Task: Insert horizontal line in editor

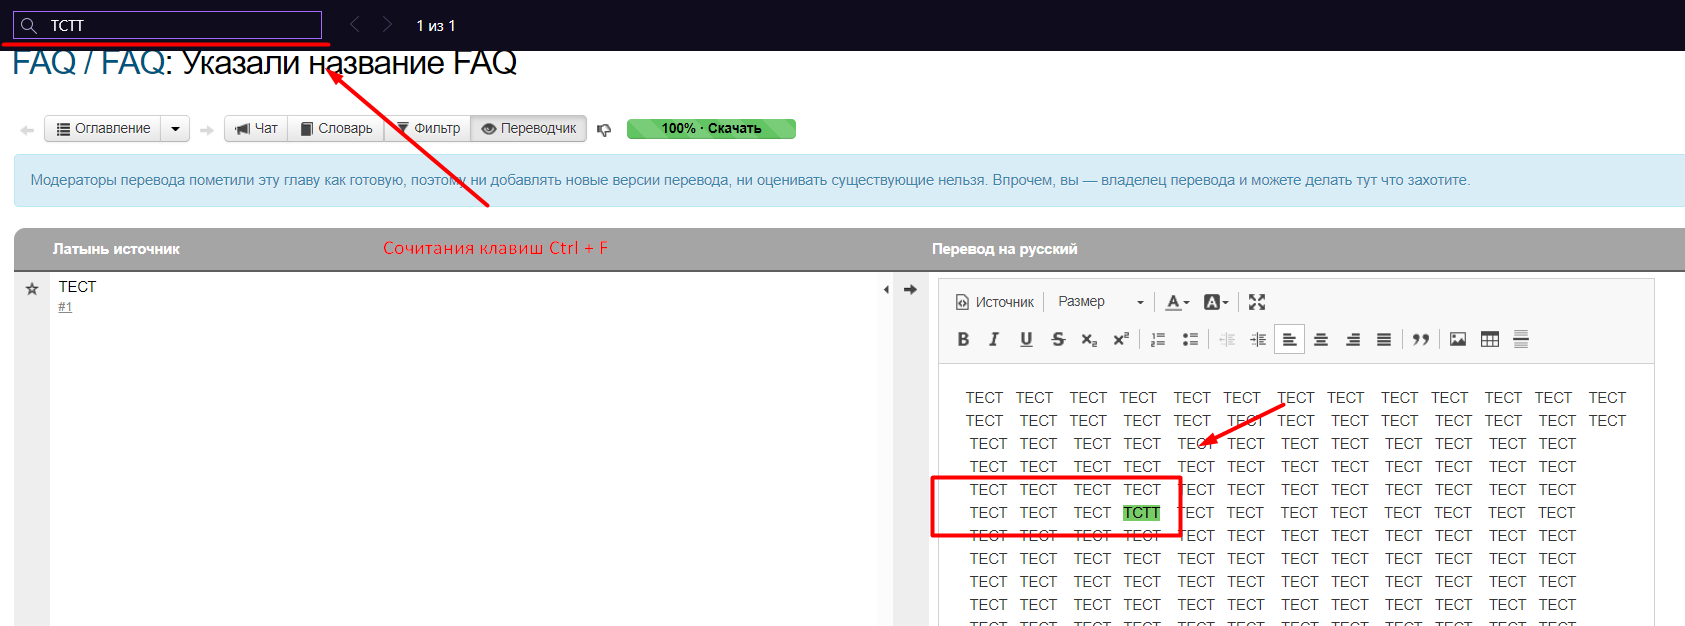Action: click(1521, 340)
